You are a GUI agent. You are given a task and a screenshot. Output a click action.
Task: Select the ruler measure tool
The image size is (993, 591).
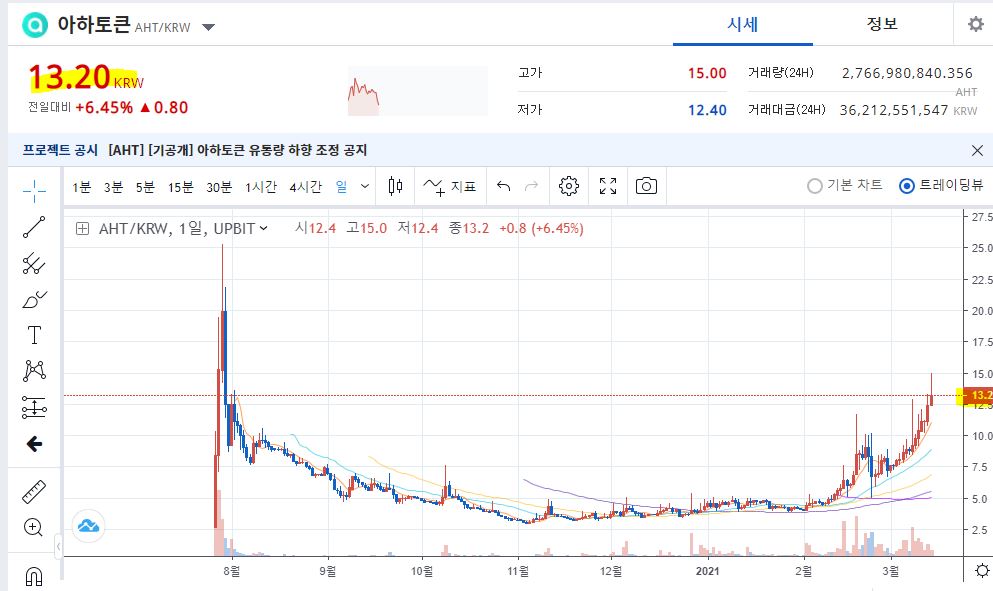34,492
